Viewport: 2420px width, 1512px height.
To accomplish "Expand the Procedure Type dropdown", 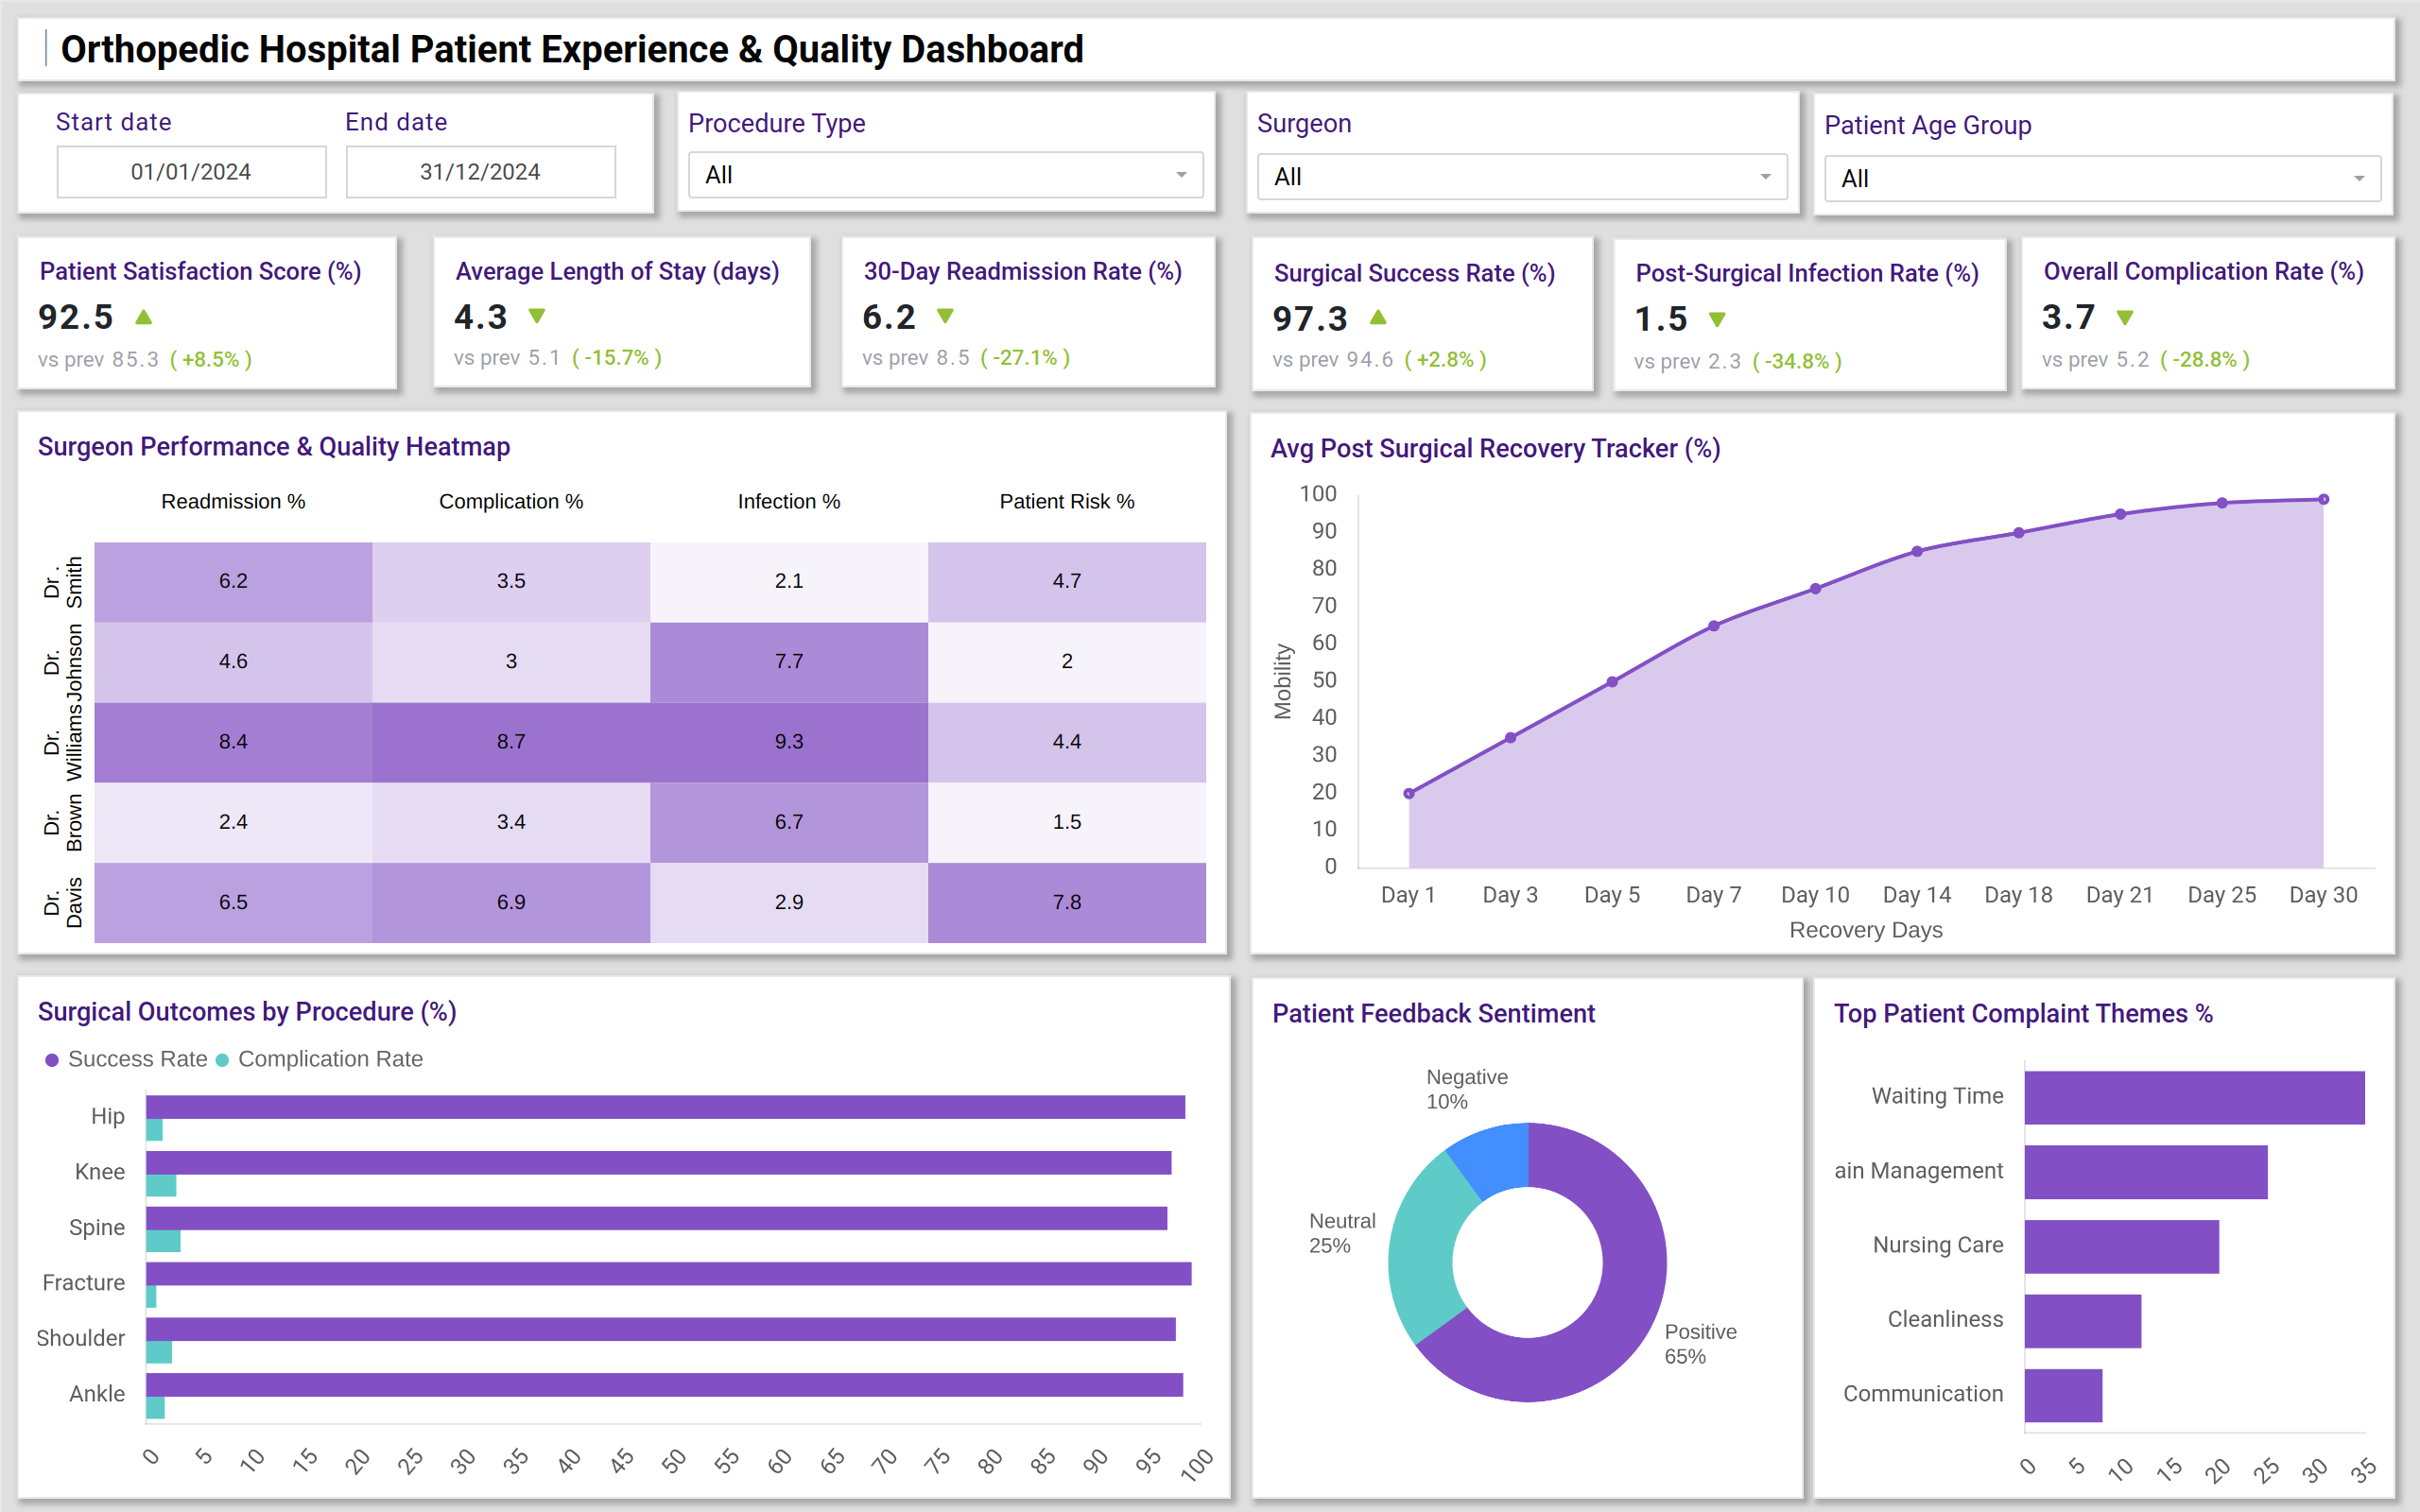I will pos(945,175).
